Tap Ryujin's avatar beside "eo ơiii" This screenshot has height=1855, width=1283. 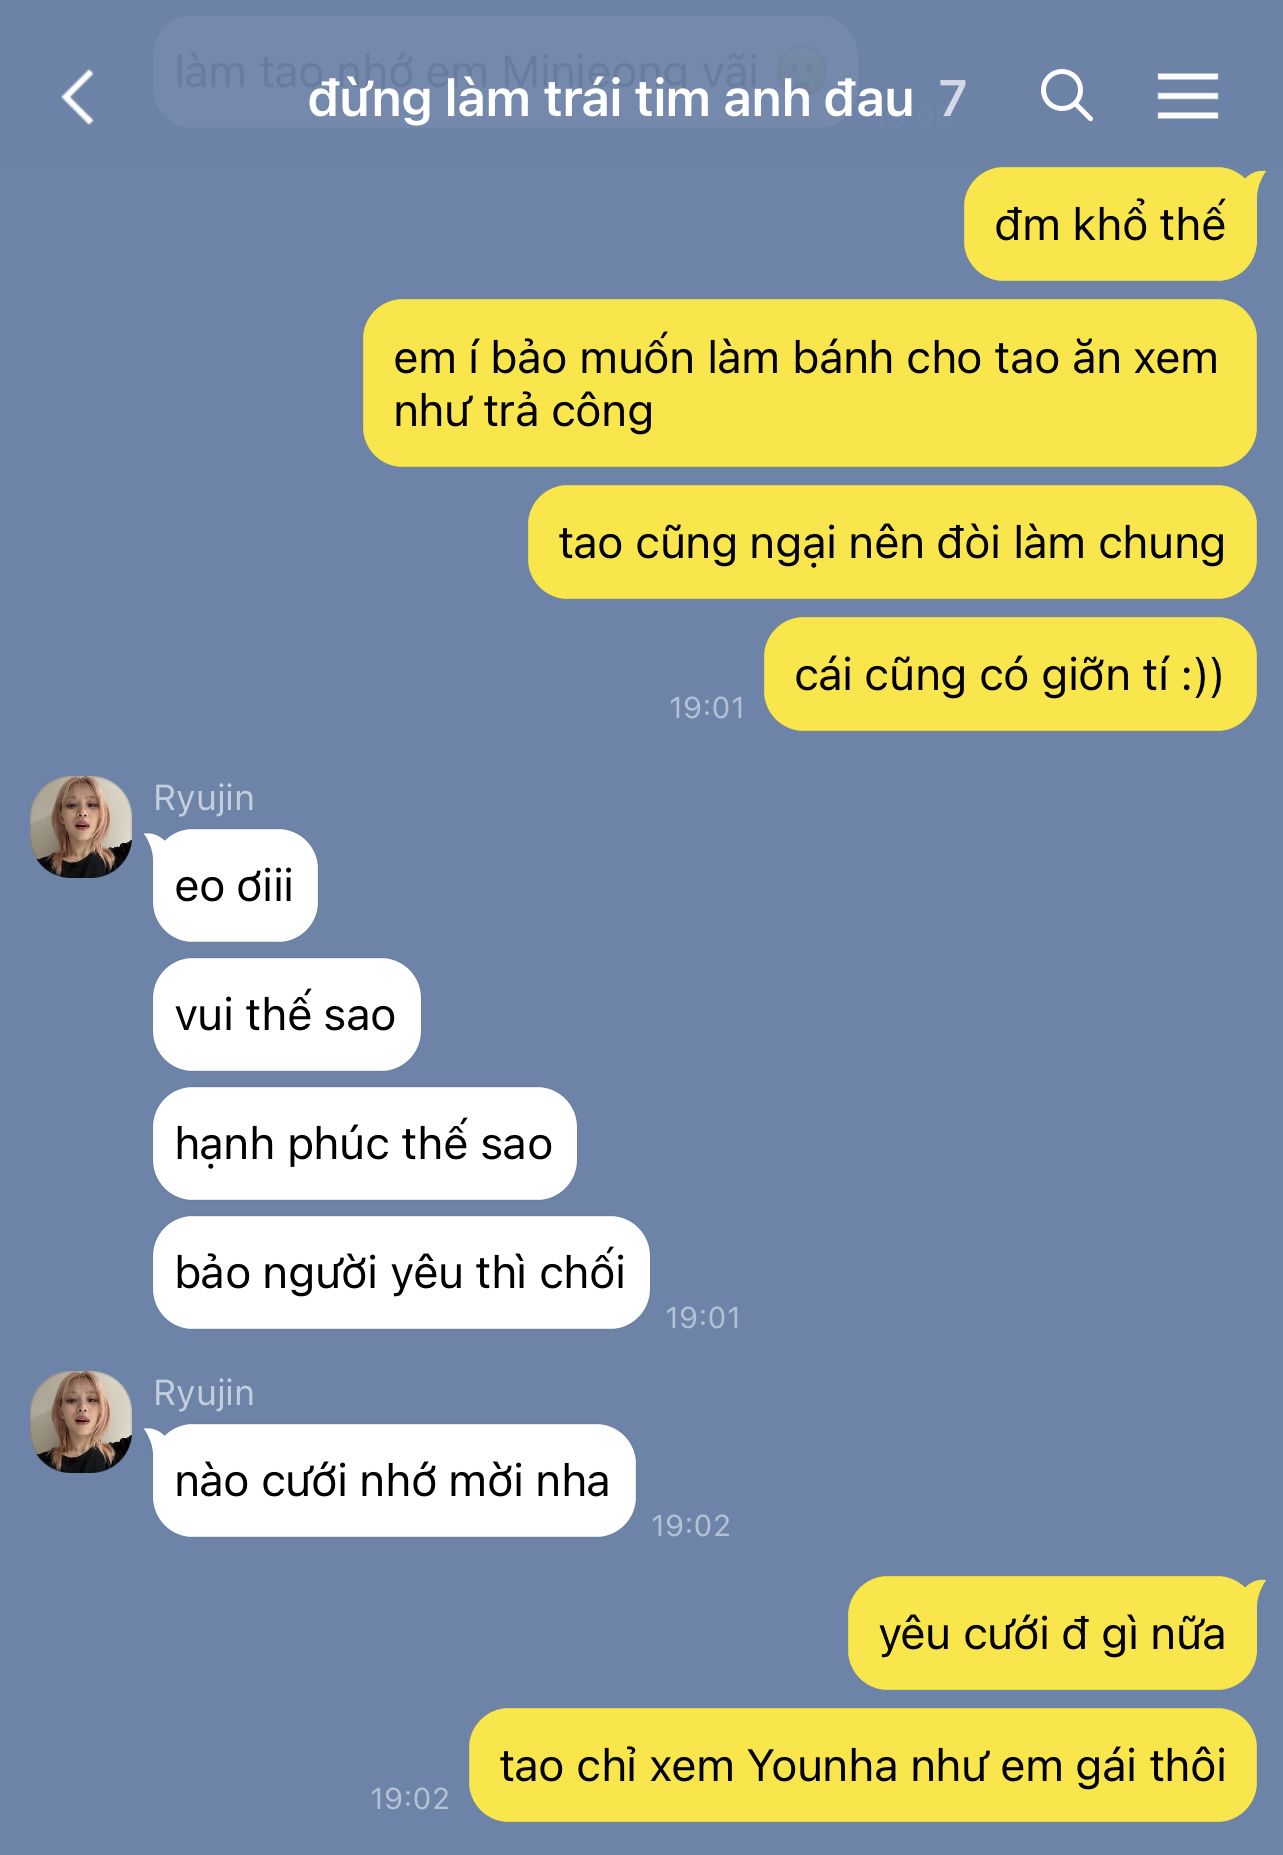point(82,827)
